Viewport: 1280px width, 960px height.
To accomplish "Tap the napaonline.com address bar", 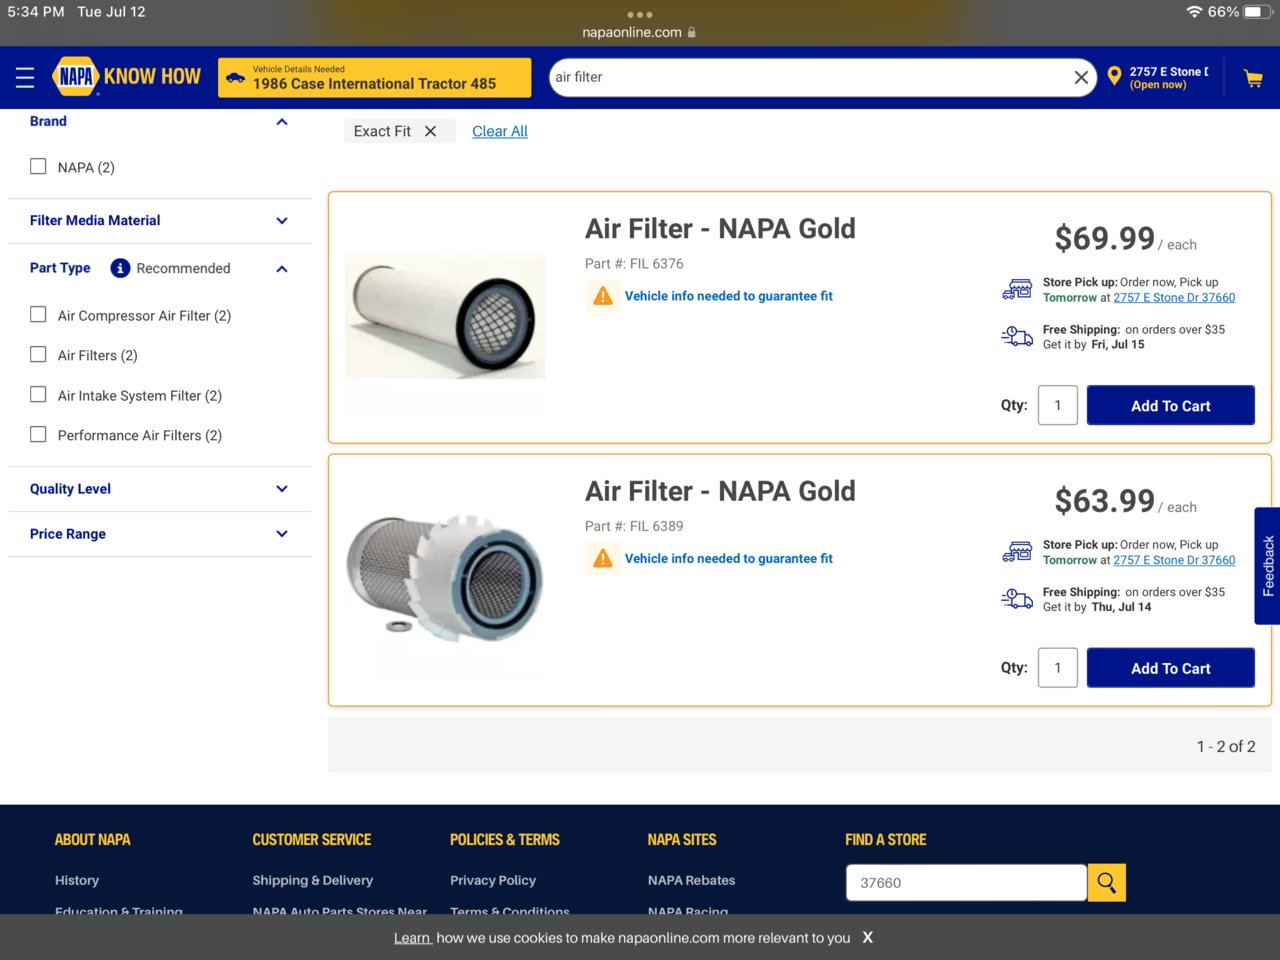I will coord(640,32).
